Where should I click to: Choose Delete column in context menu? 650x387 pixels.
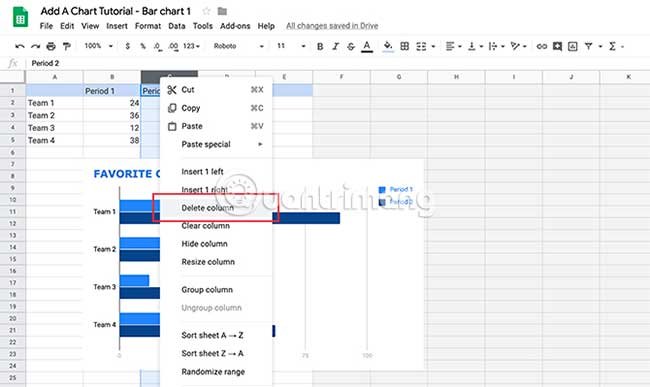(216, 208)
